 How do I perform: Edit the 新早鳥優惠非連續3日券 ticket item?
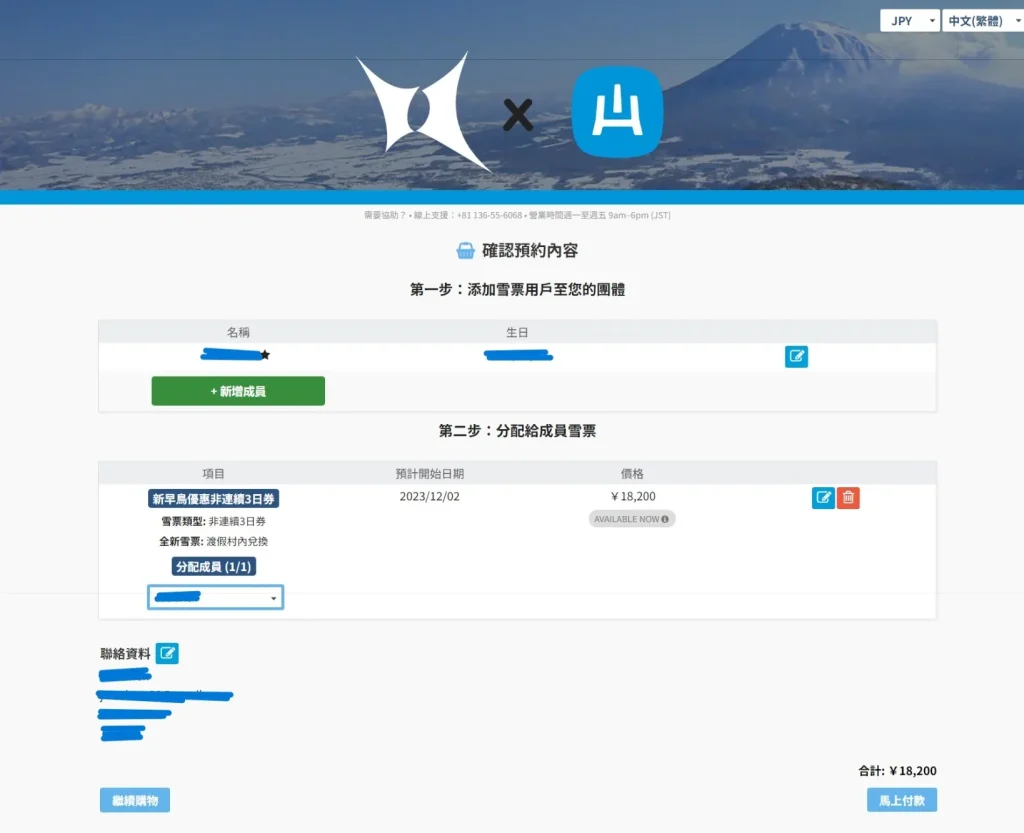point(823,497)
